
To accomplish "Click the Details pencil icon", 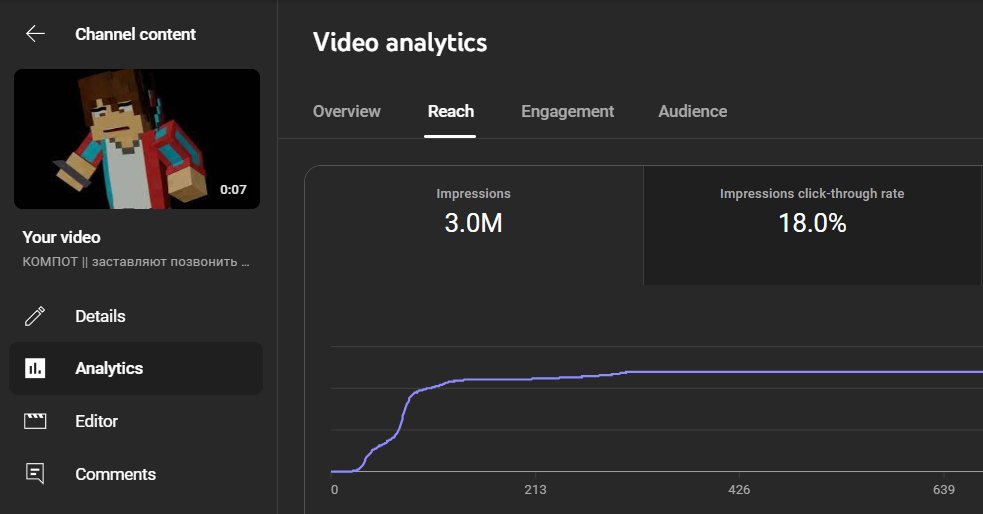I will coord(35,316).
